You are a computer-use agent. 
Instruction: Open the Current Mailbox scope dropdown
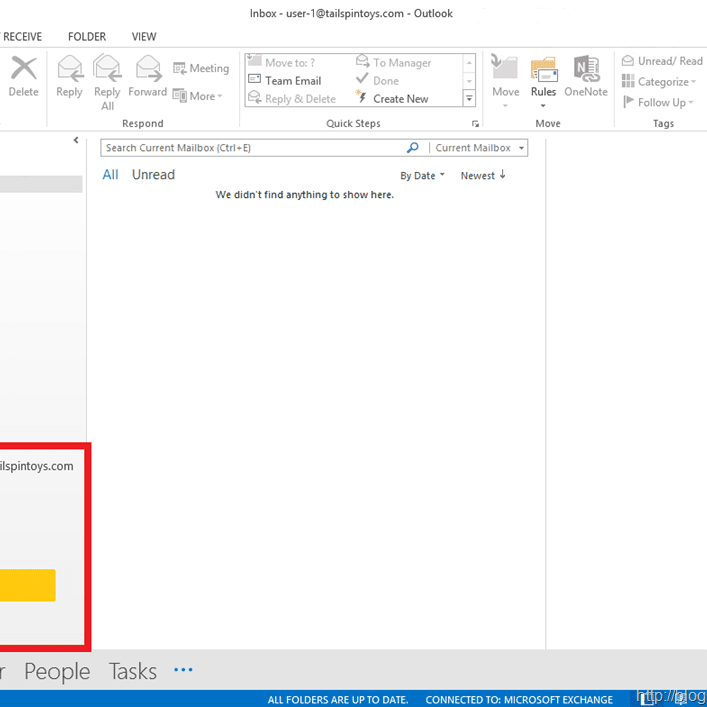point(479,148)
